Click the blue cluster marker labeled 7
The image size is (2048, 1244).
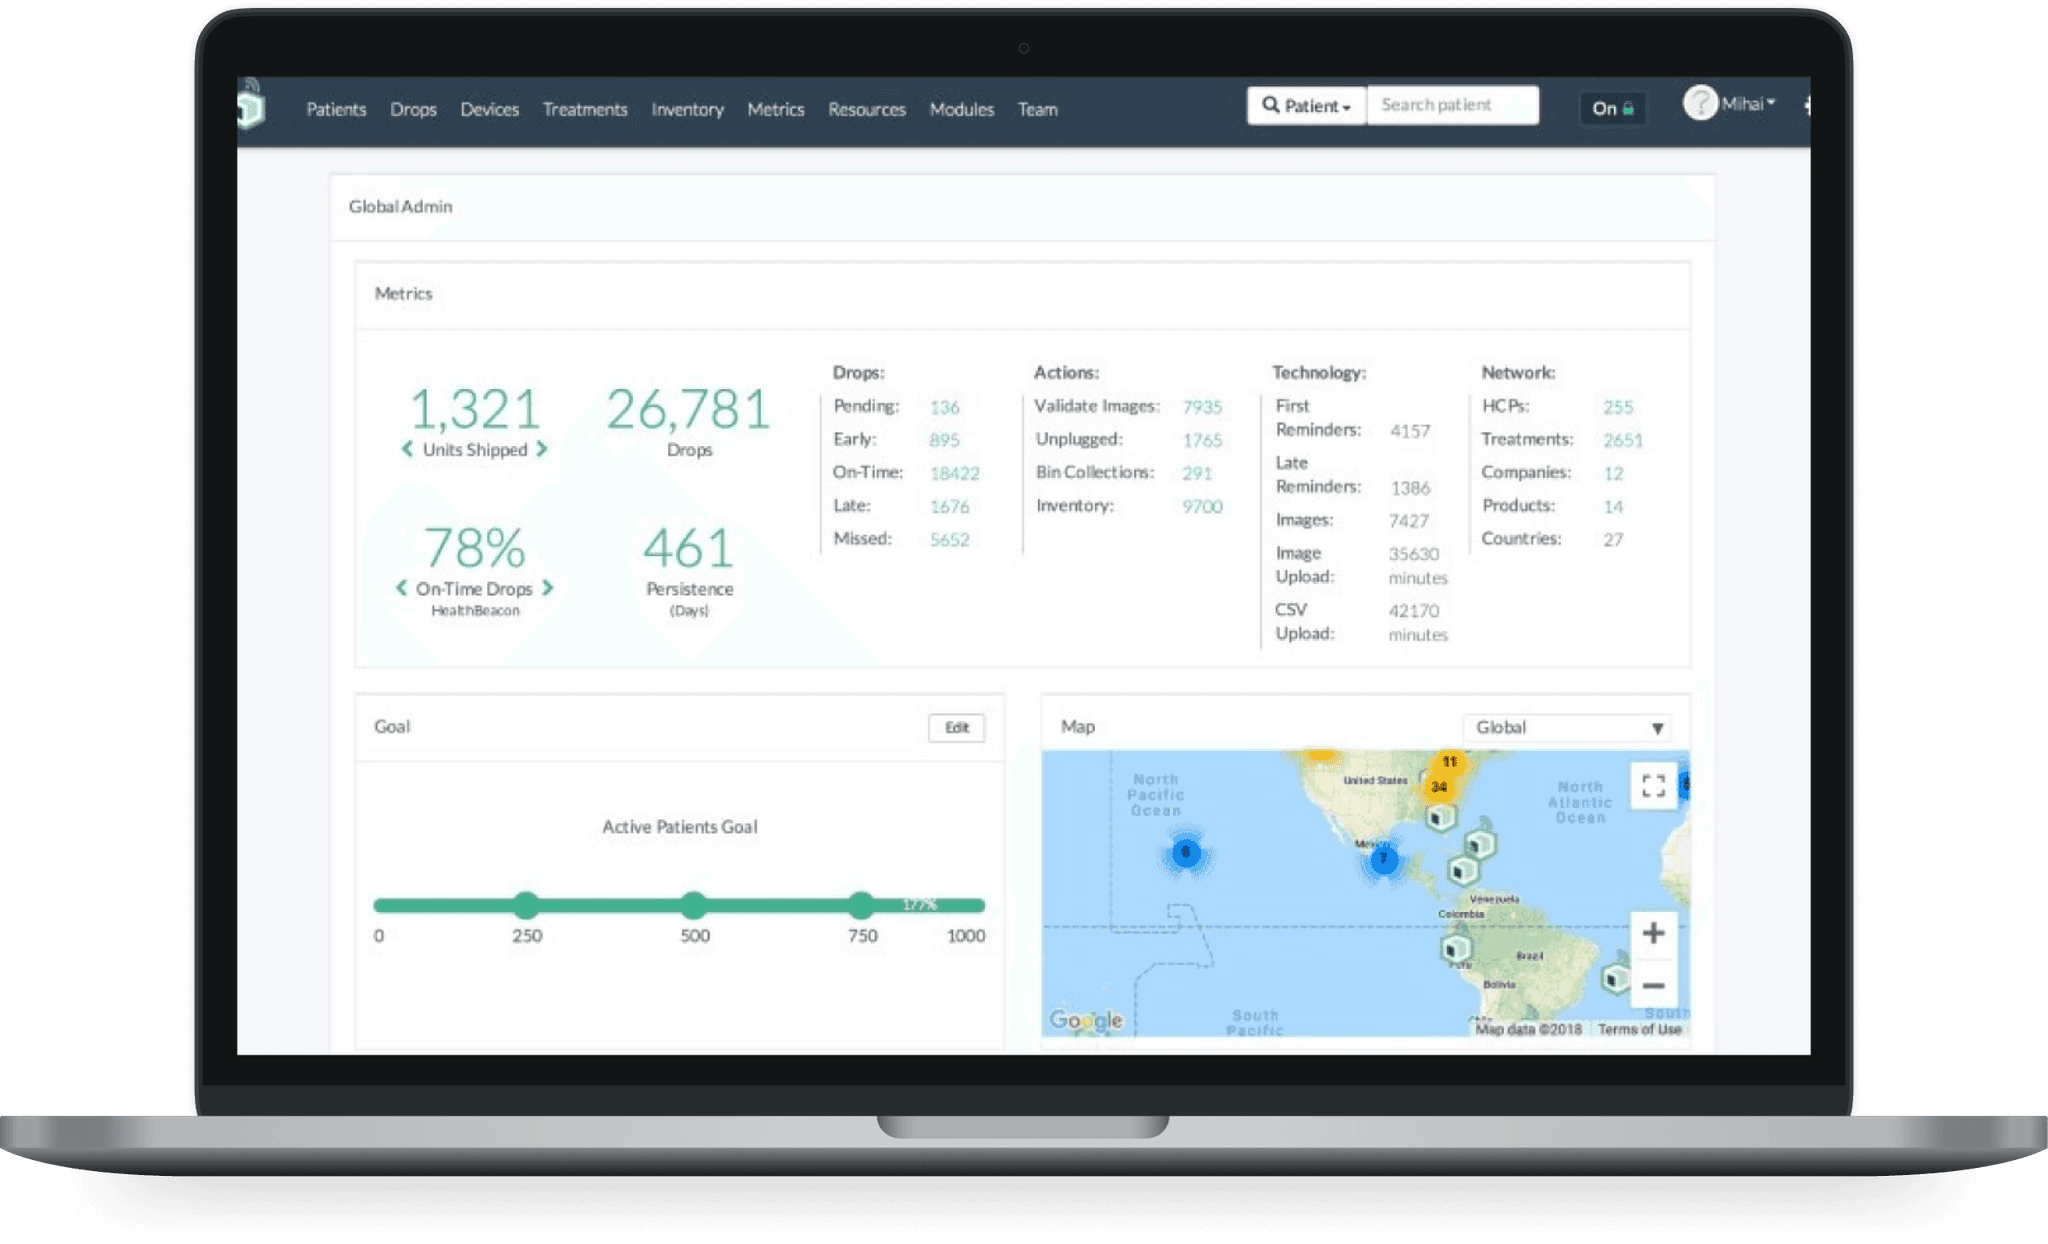(x=1384, y=858)
